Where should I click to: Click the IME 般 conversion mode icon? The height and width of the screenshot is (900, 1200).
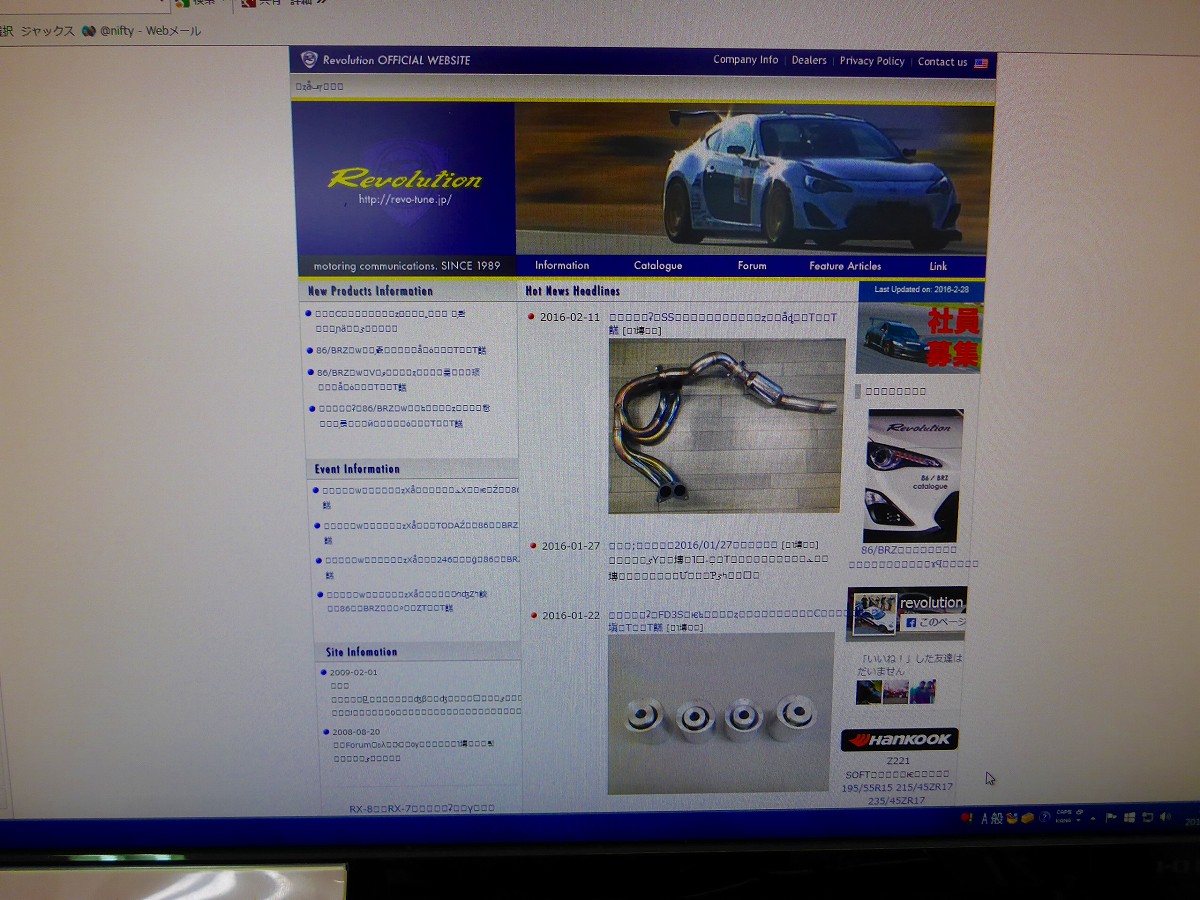point(997,818)
